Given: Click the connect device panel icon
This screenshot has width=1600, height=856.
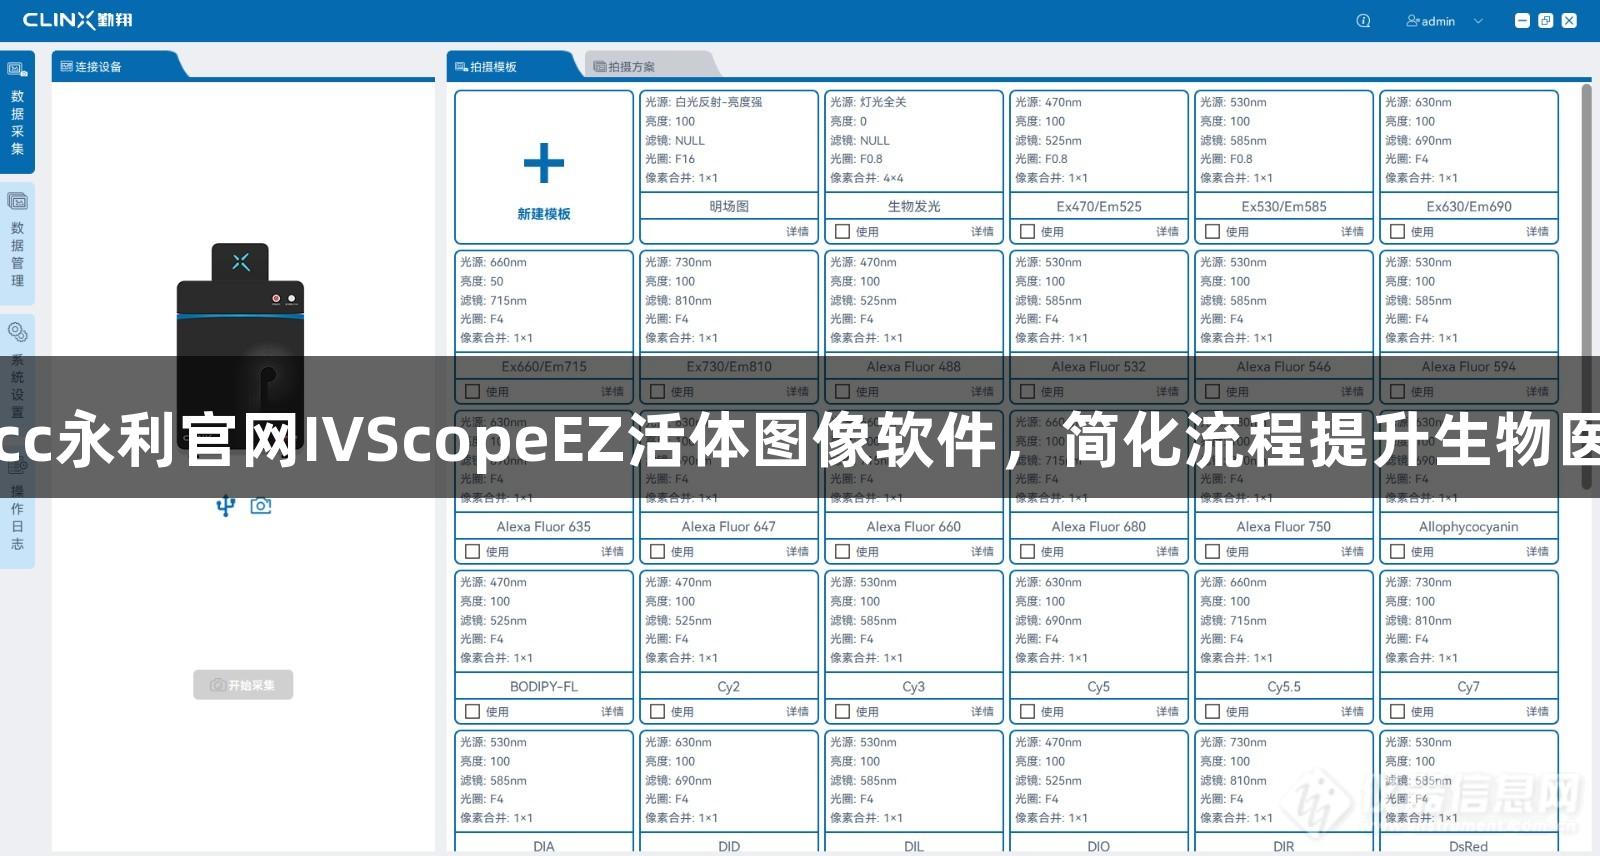Looking at the screenshot, I should pyautogui.click(x=66, y=67).
